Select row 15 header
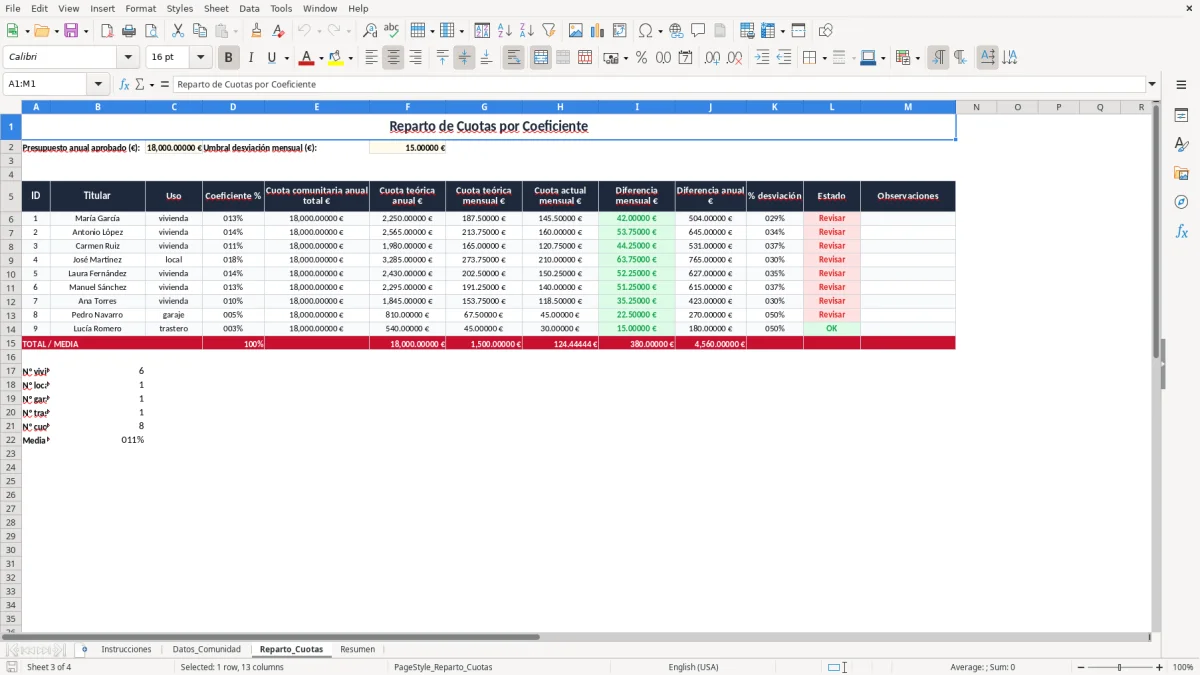The width and height of the screenshot is (1200, 675). 11,343
